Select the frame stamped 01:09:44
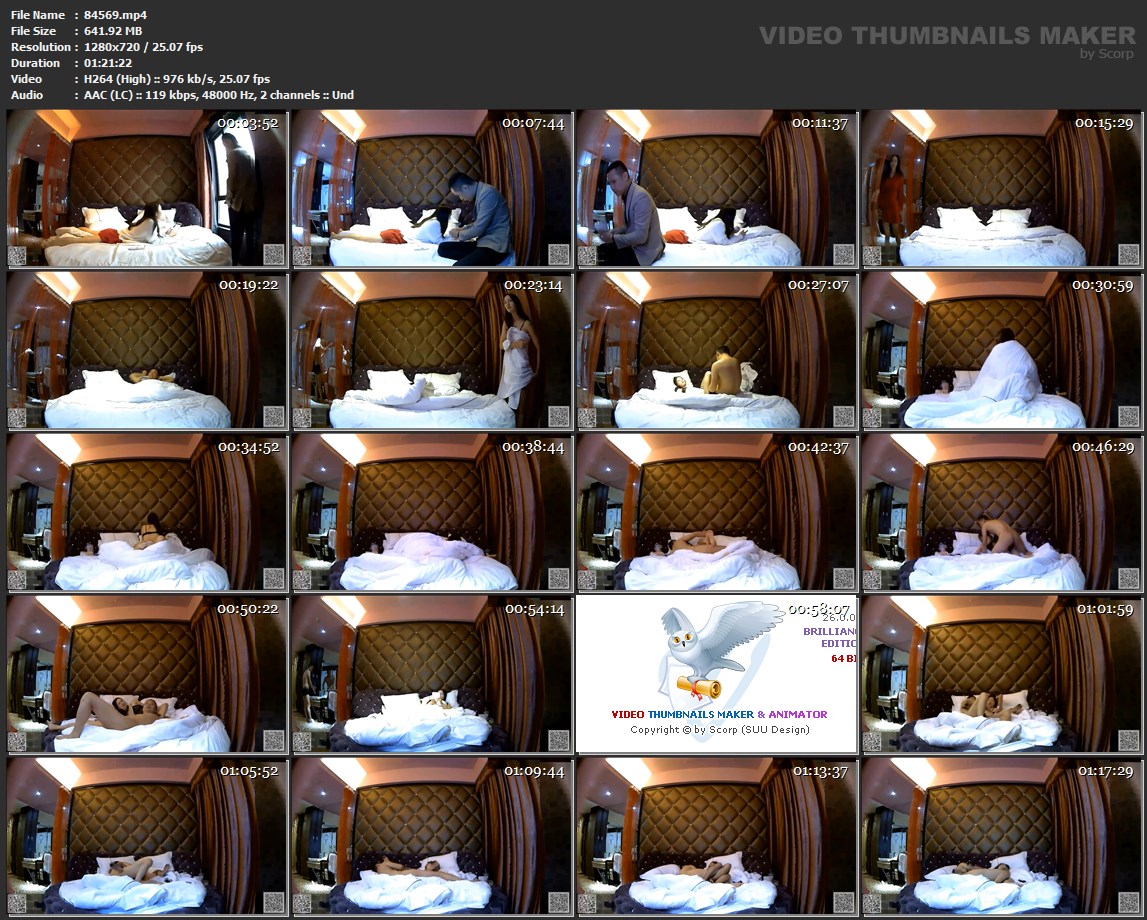The image size is (1147, 920). [432, 836]
